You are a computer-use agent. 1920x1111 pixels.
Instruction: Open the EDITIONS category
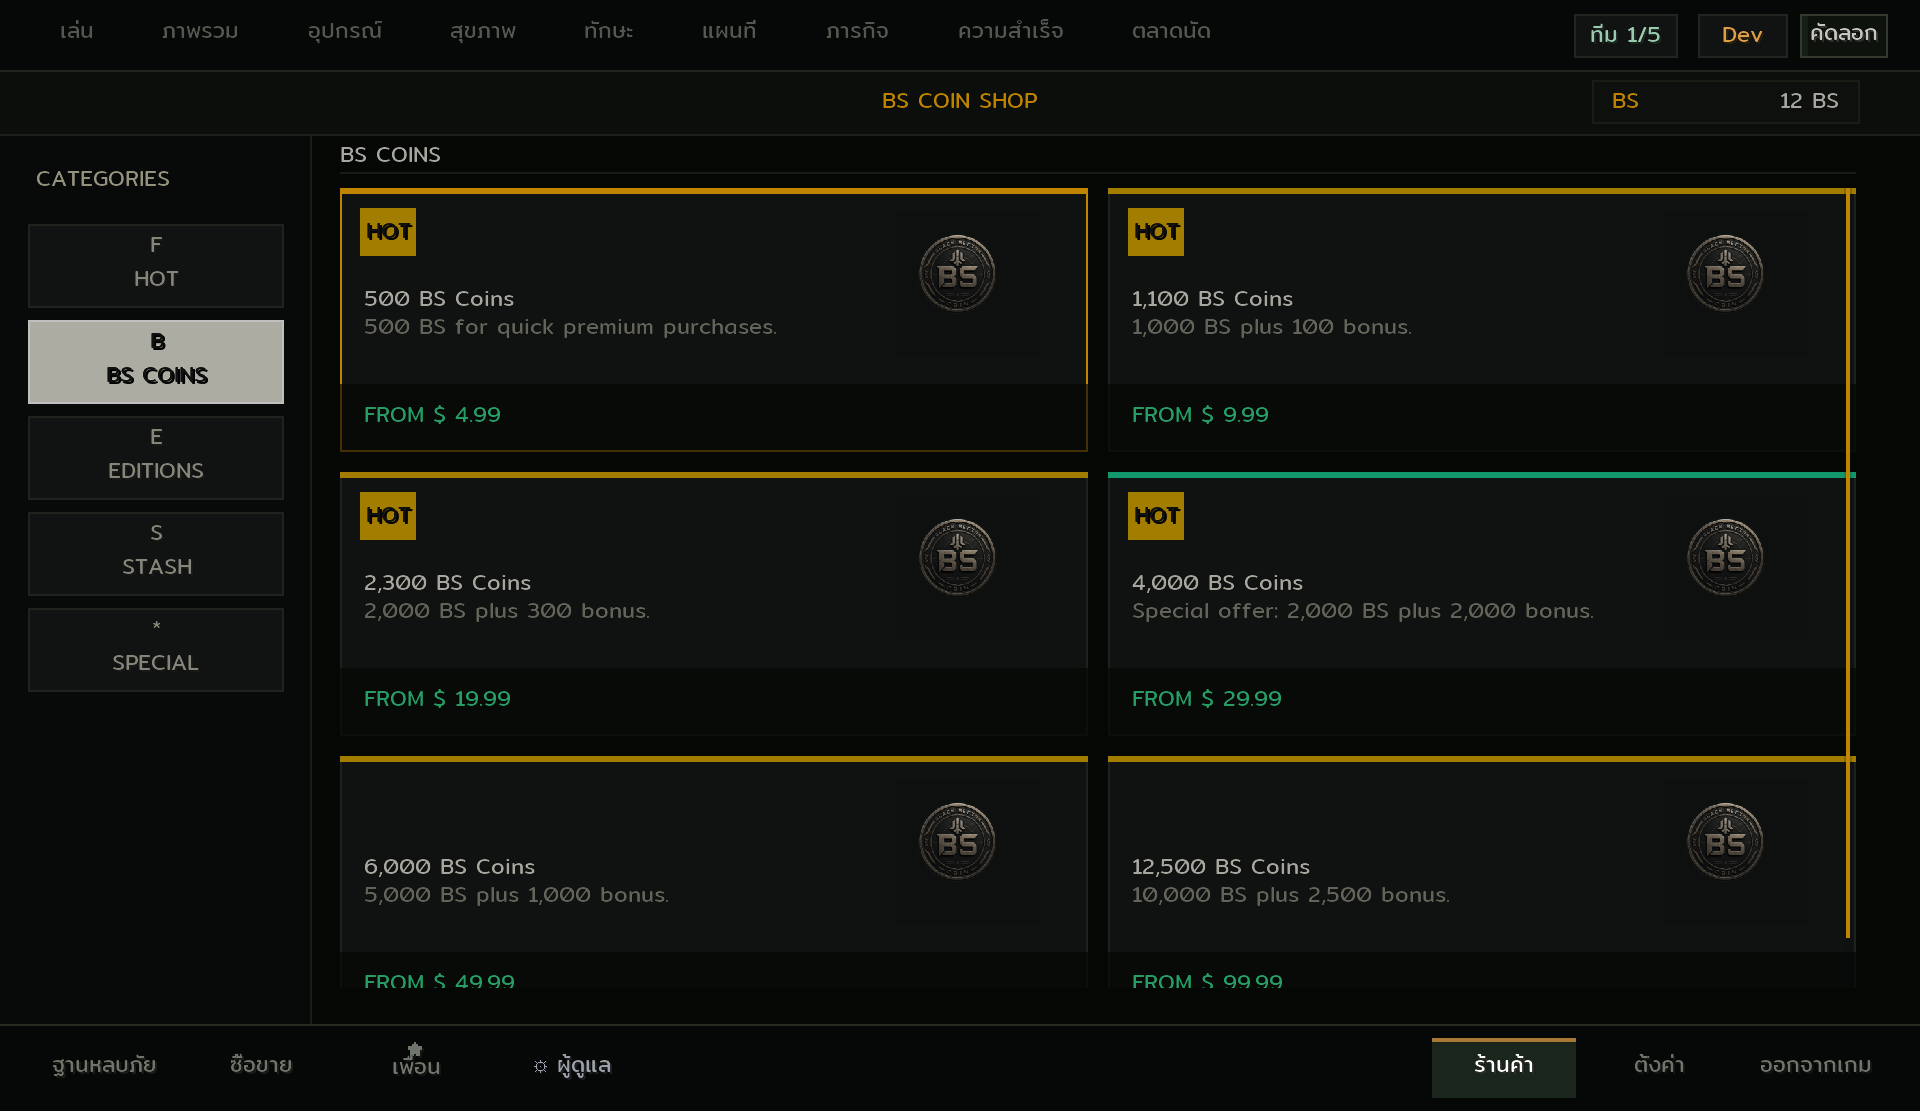[156, 458]
